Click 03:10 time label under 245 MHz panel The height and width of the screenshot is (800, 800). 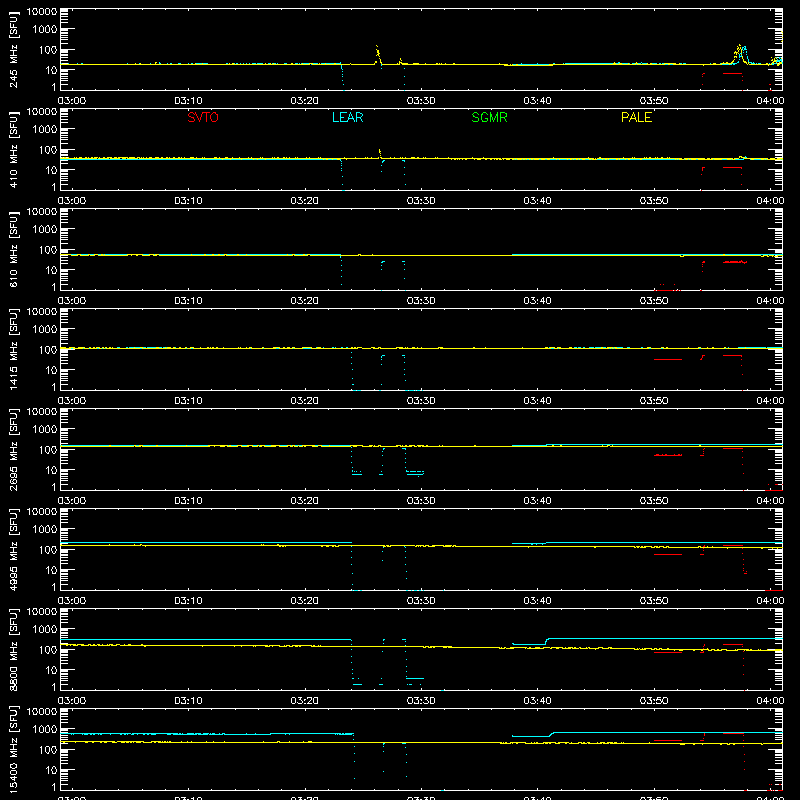pyautogui.click(x=188, y=101)
